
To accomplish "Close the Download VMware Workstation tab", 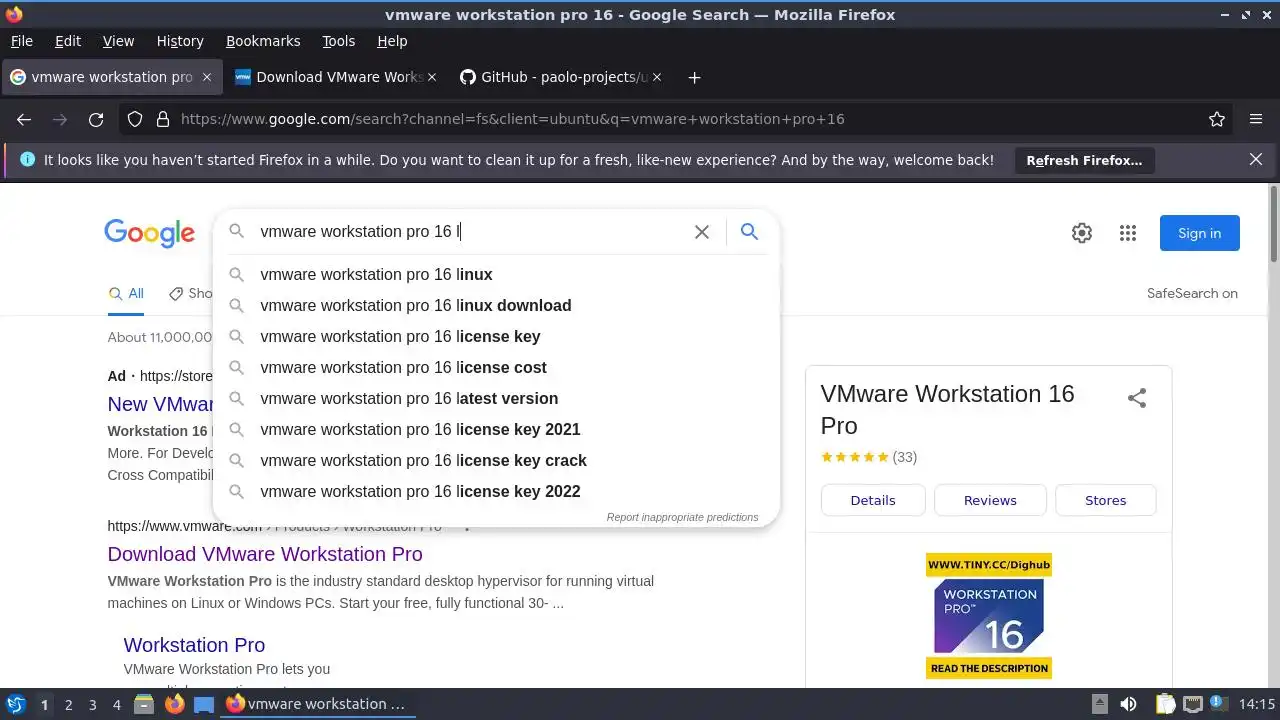I will (432, 77).
